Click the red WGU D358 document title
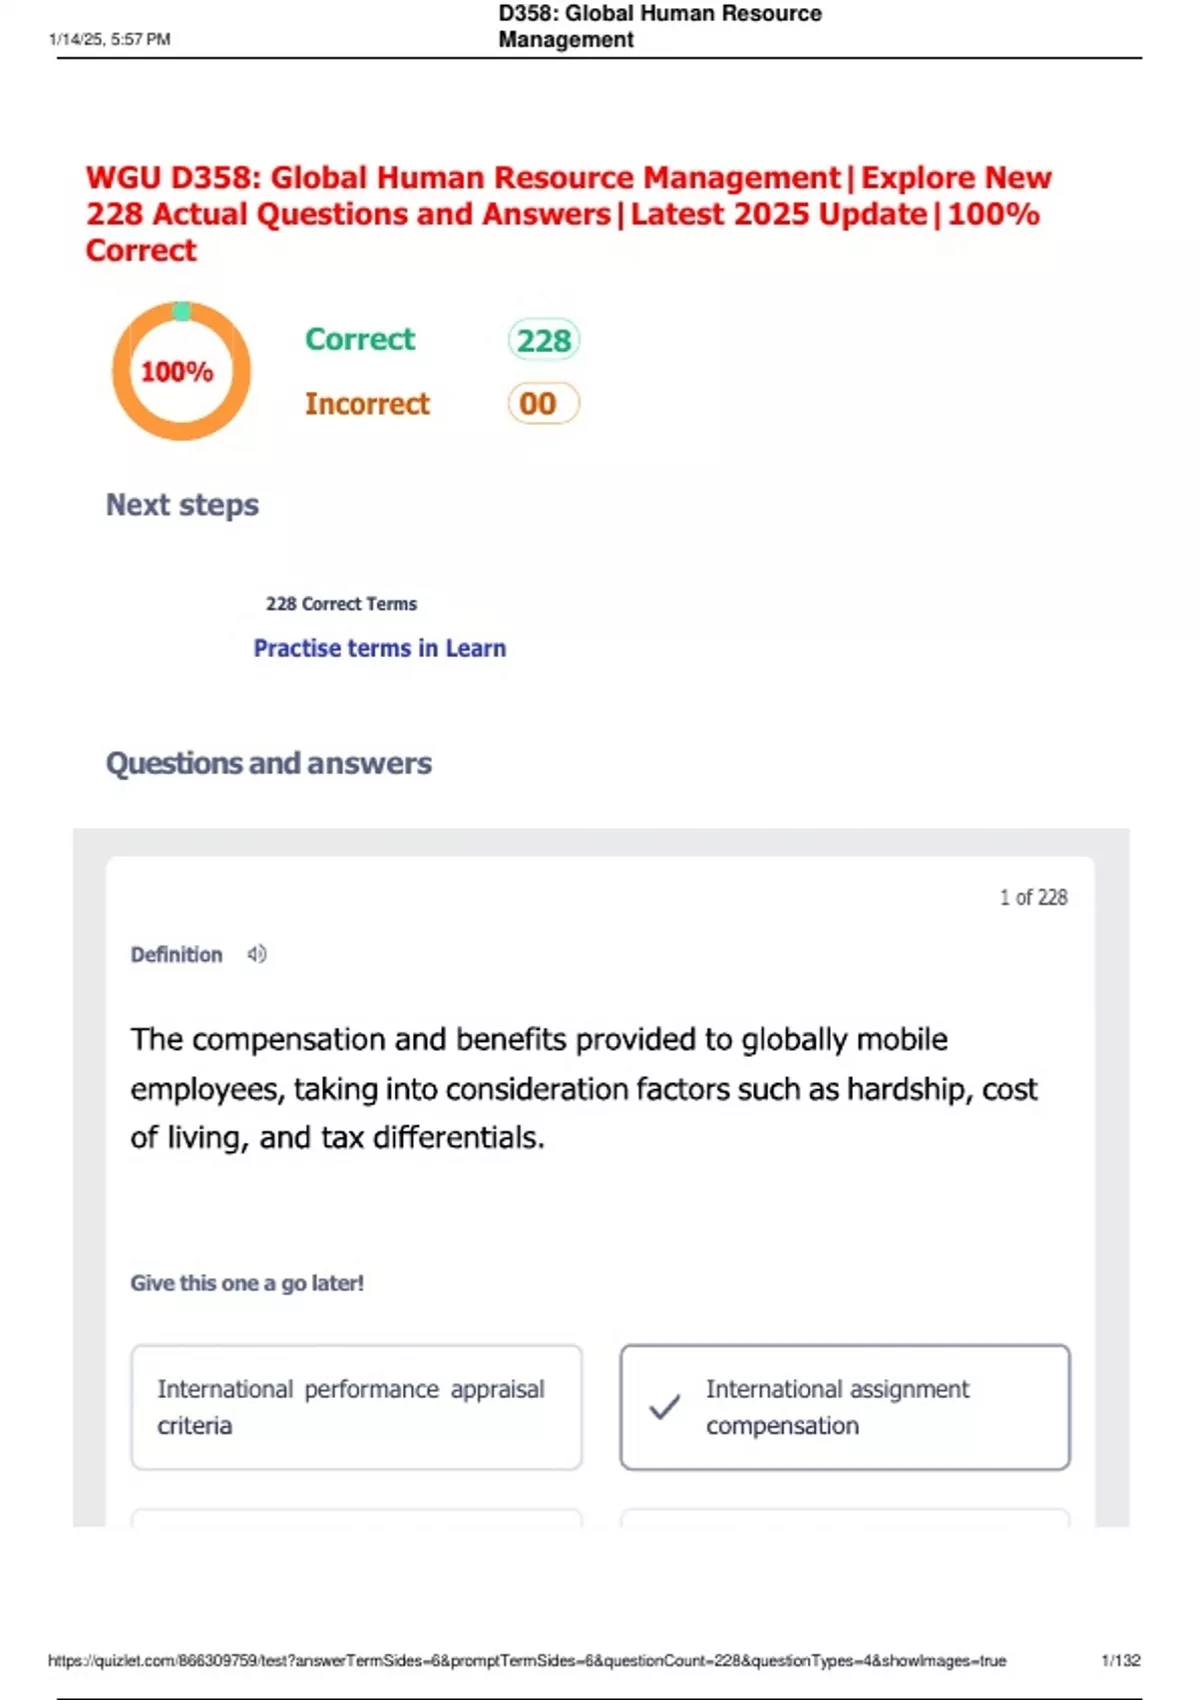The image size is (1200, 1700). [x=568, y=213]
